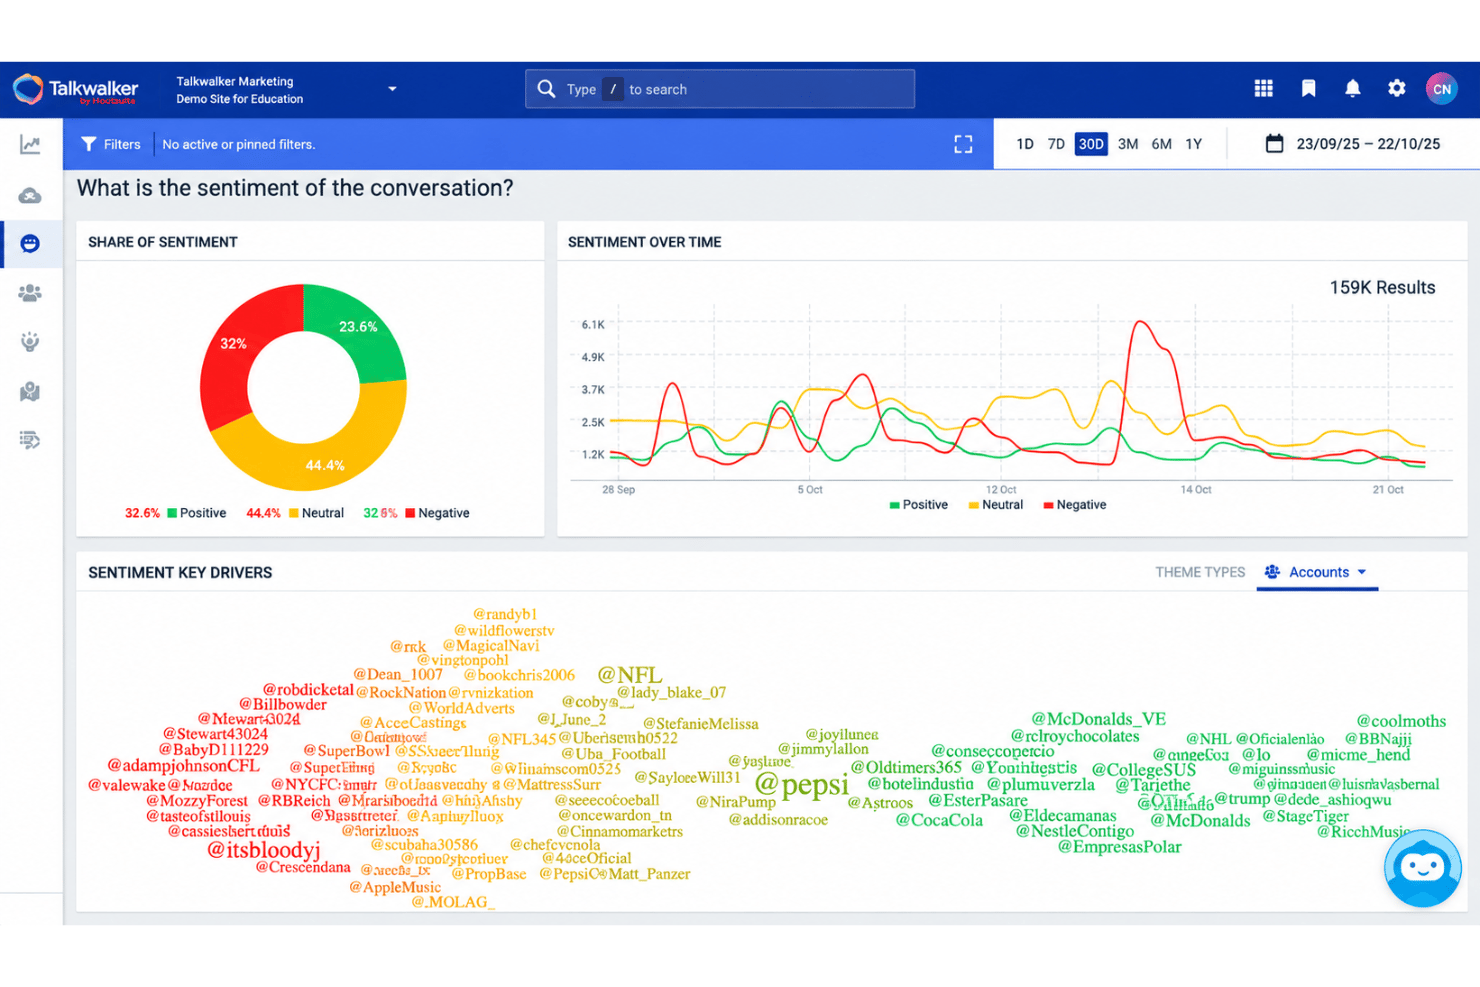Viewport: 1480px width, 987px height.
Task: Expand the project selector dropdown arrow
Action: click(x=392, y=89)
